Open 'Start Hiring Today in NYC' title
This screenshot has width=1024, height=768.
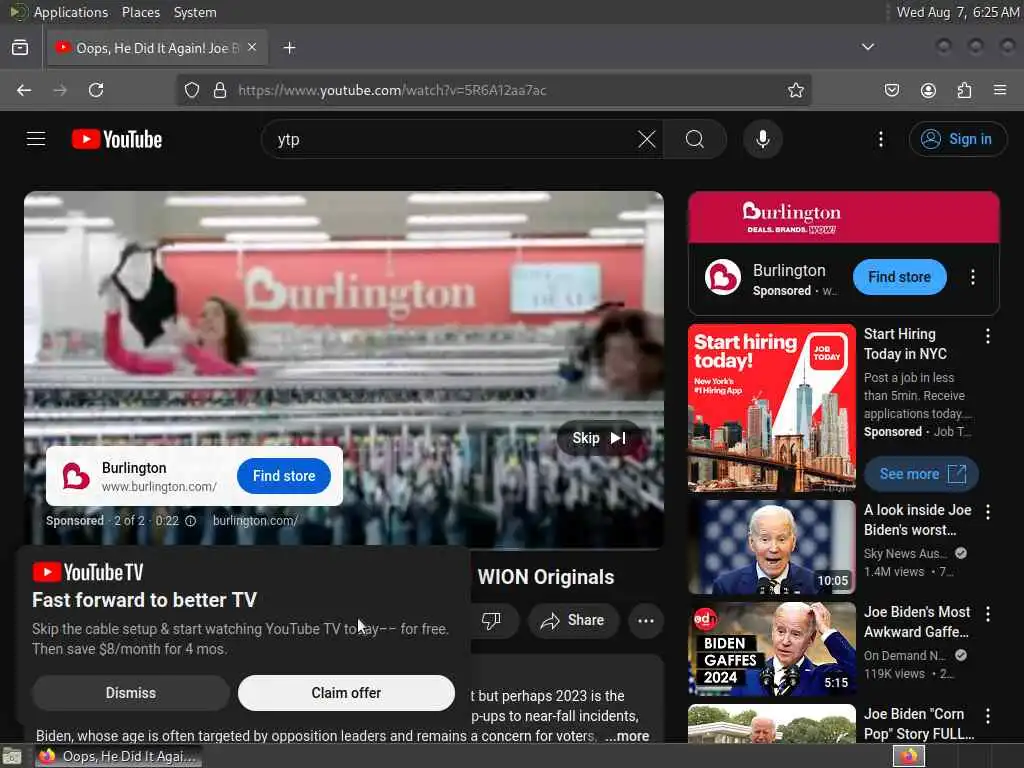pos(904,344)
